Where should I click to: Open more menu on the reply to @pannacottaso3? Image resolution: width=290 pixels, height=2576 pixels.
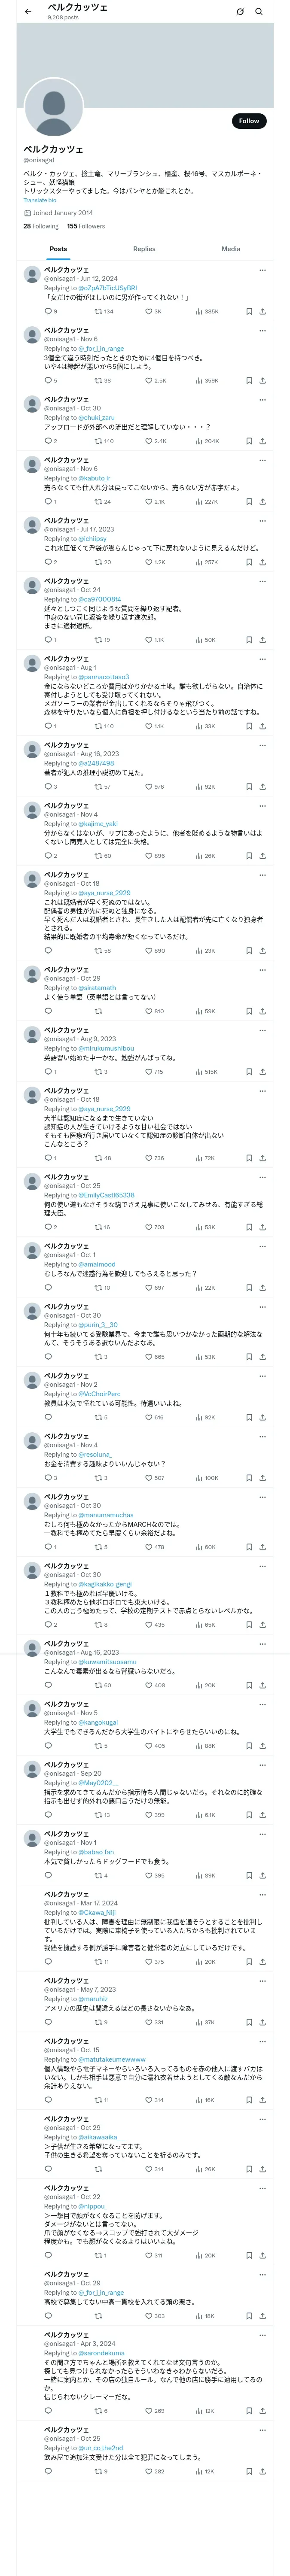(x=263, y=659)
